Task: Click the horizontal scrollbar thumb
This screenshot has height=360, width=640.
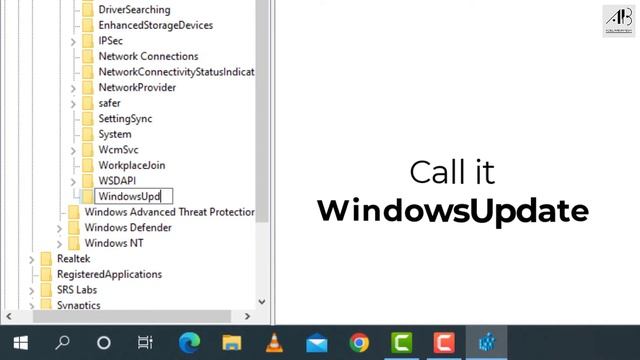Action: point(132,316)
